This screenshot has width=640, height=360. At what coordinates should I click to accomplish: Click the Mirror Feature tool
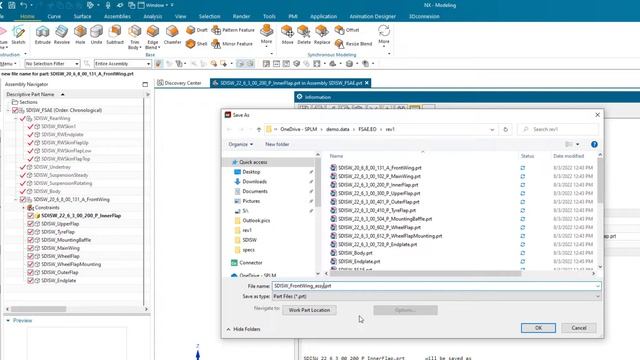pyautogui.click(x=232, y=44)
